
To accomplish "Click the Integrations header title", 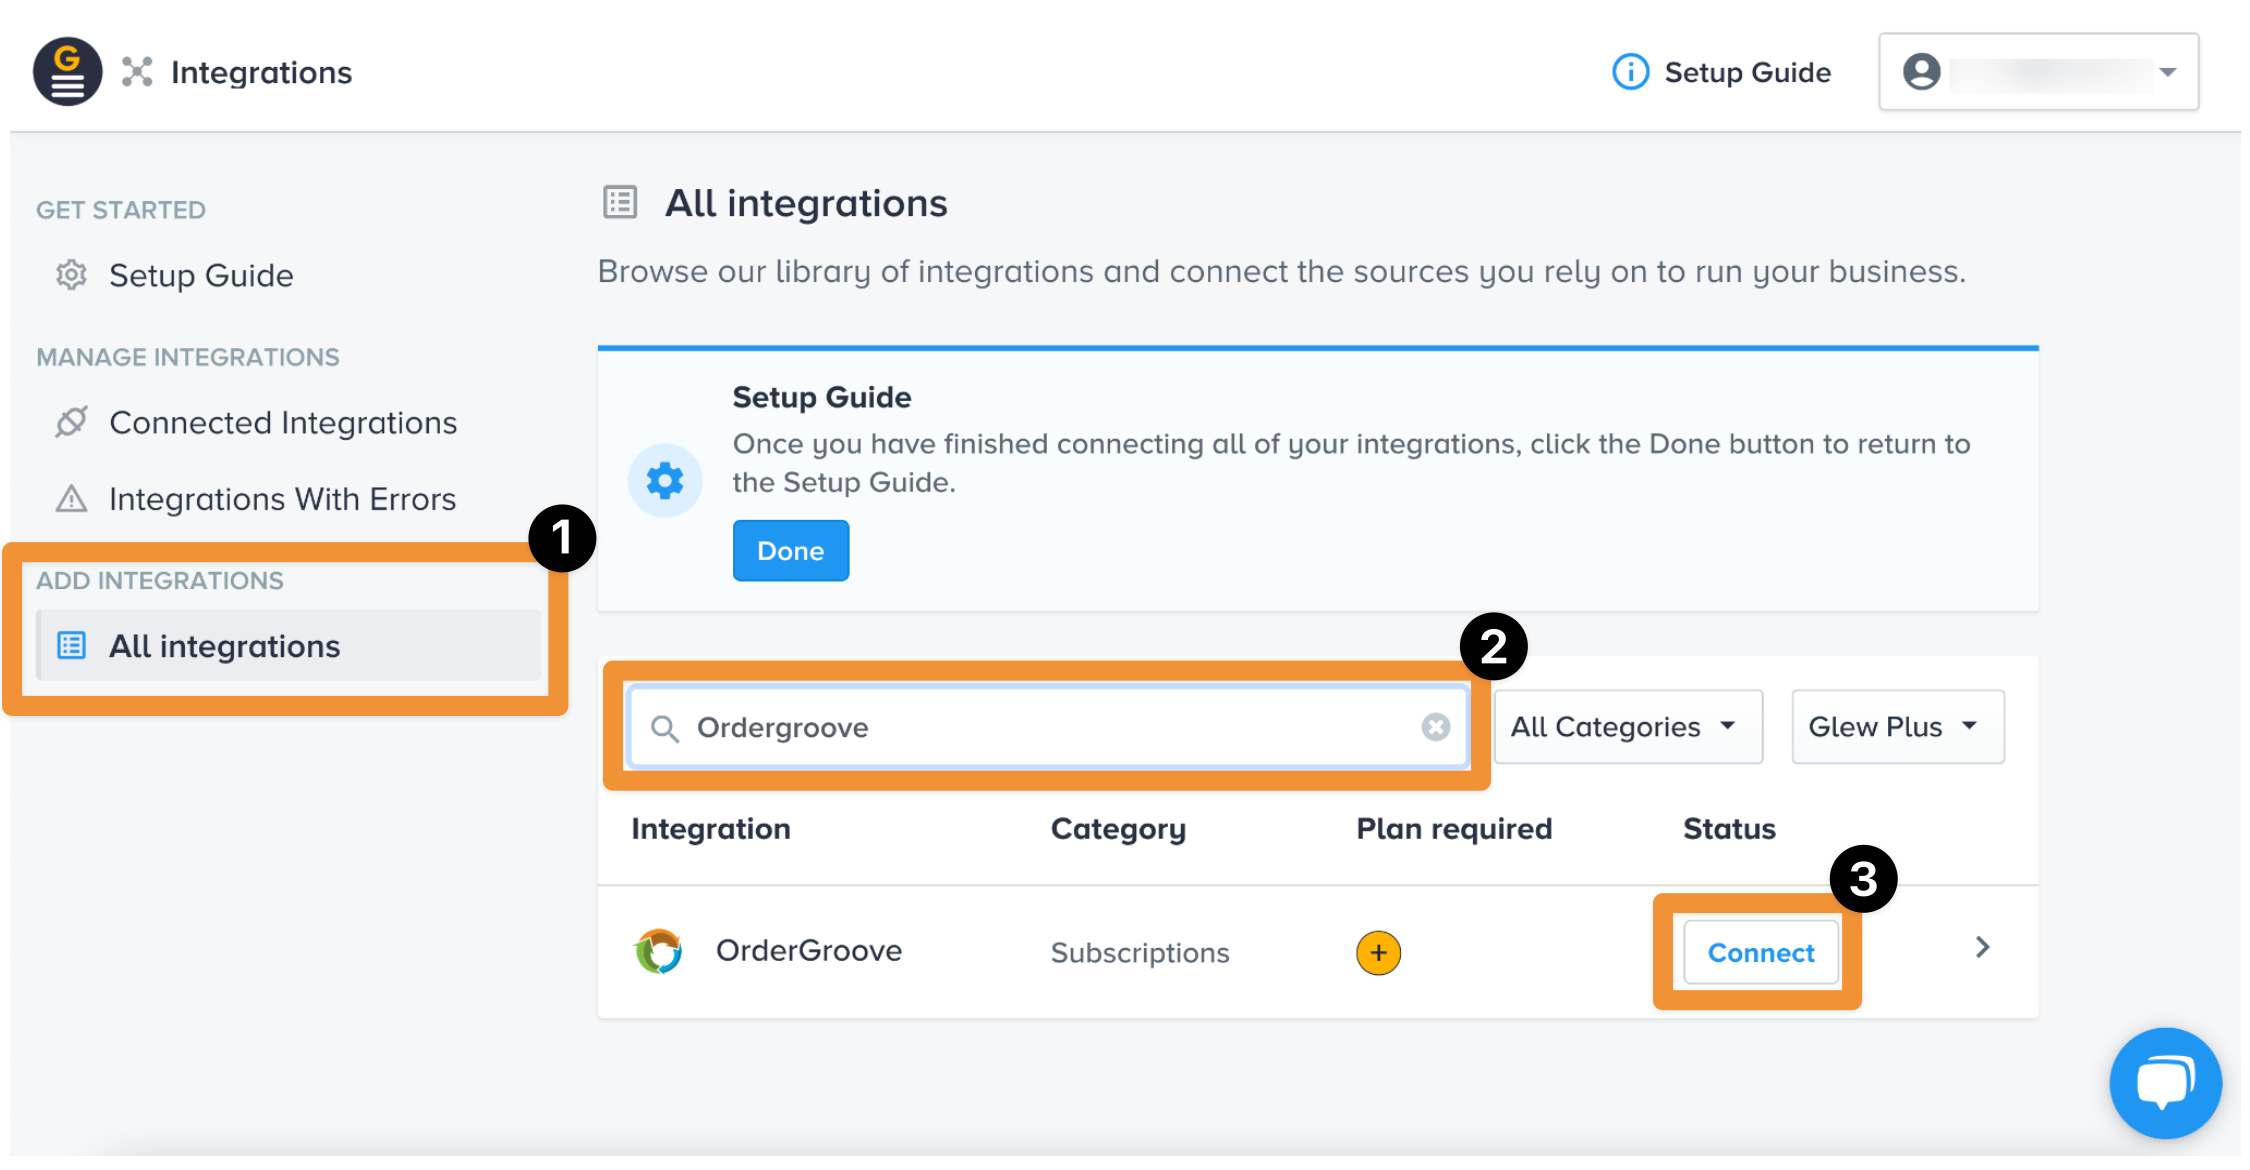I will point(261,72).
